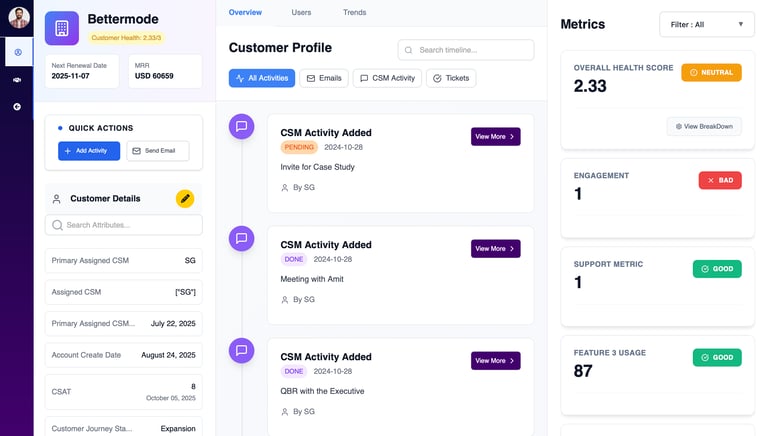The image size is (768, 436).
Task: Click the GOOD badge on Support Metric
Action: pos(717,269)
